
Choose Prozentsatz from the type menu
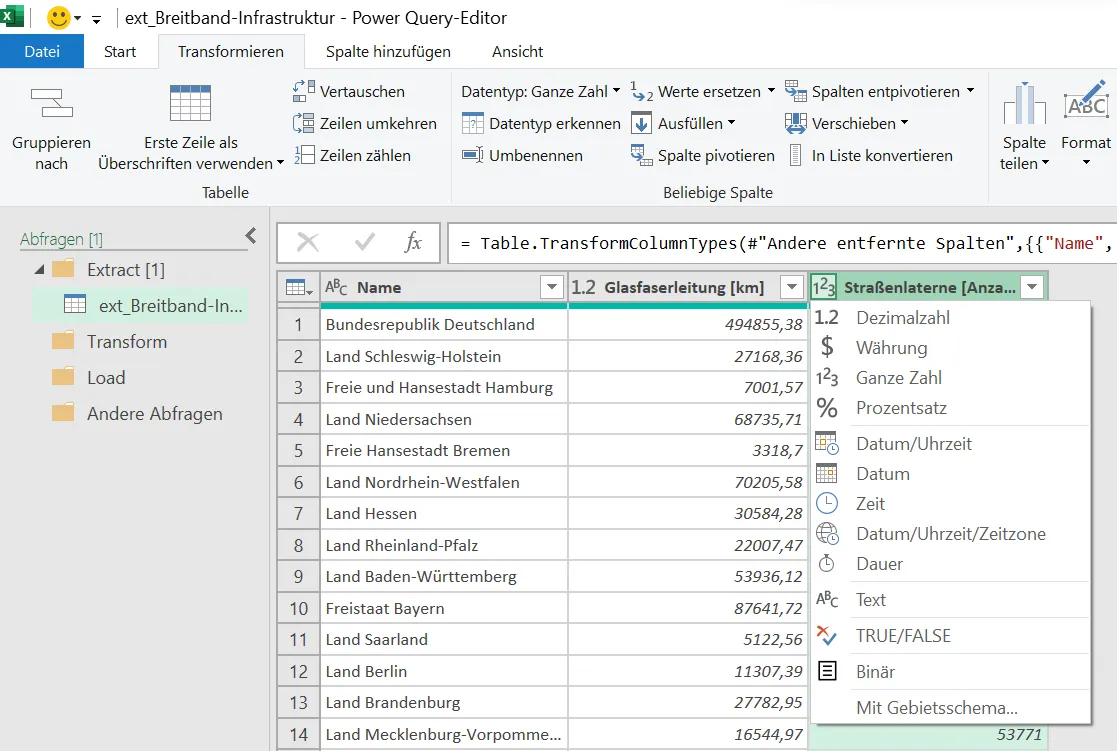pyautogui.click(x=950, y=408)
